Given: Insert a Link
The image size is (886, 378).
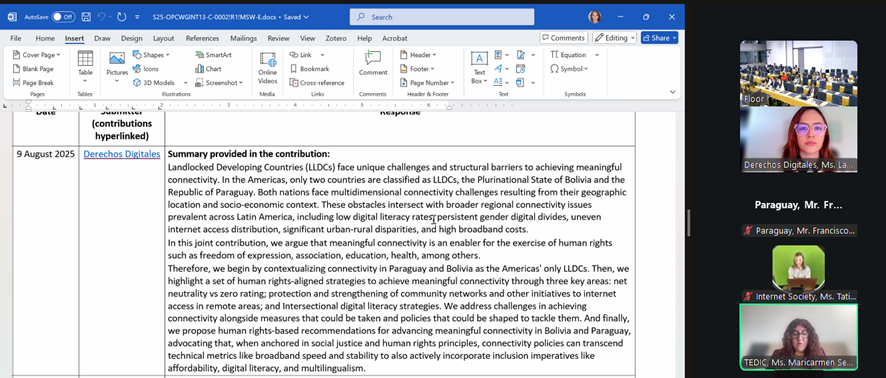Looking at the screenshot, I should [301, 55].
